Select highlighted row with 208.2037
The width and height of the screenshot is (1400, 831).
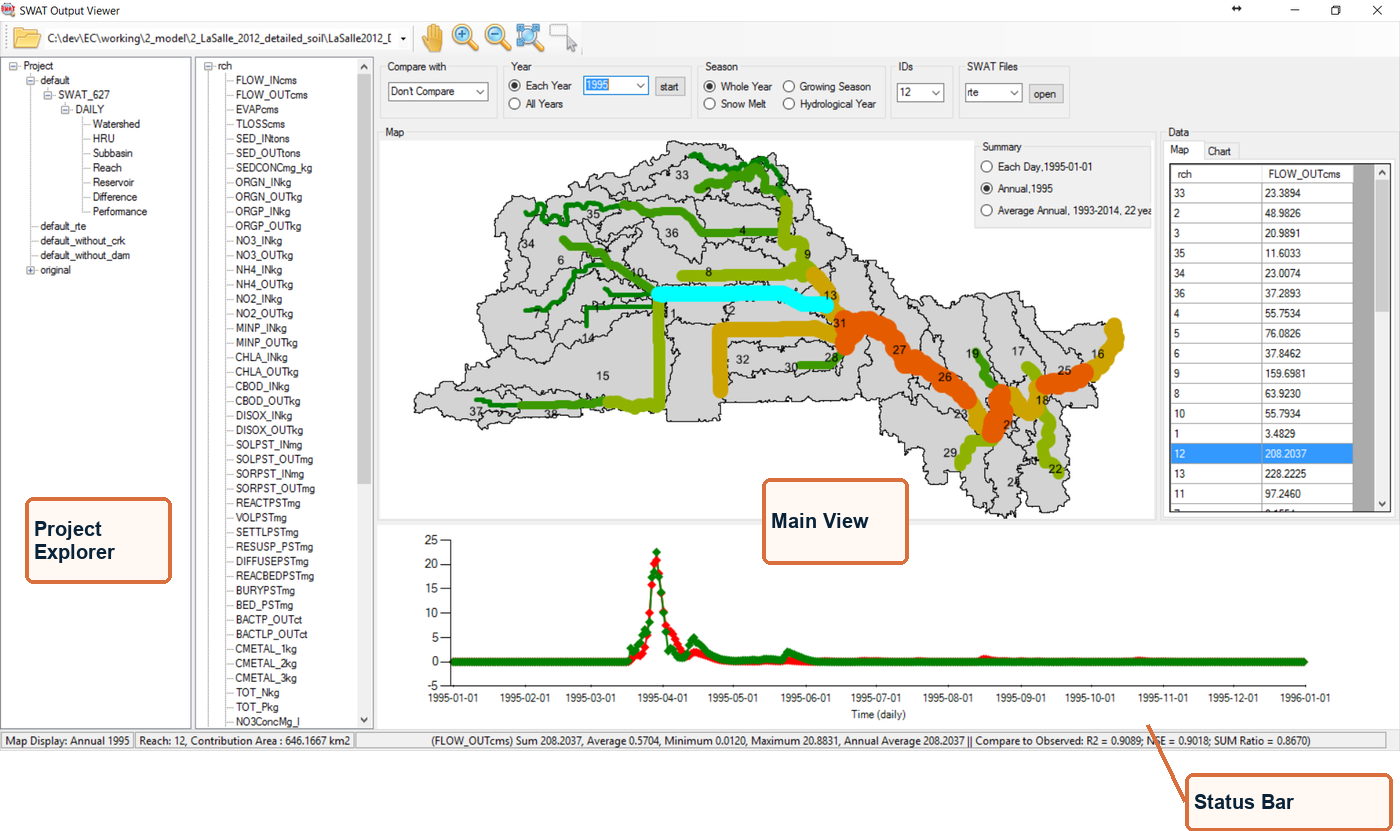(1263, 453)
